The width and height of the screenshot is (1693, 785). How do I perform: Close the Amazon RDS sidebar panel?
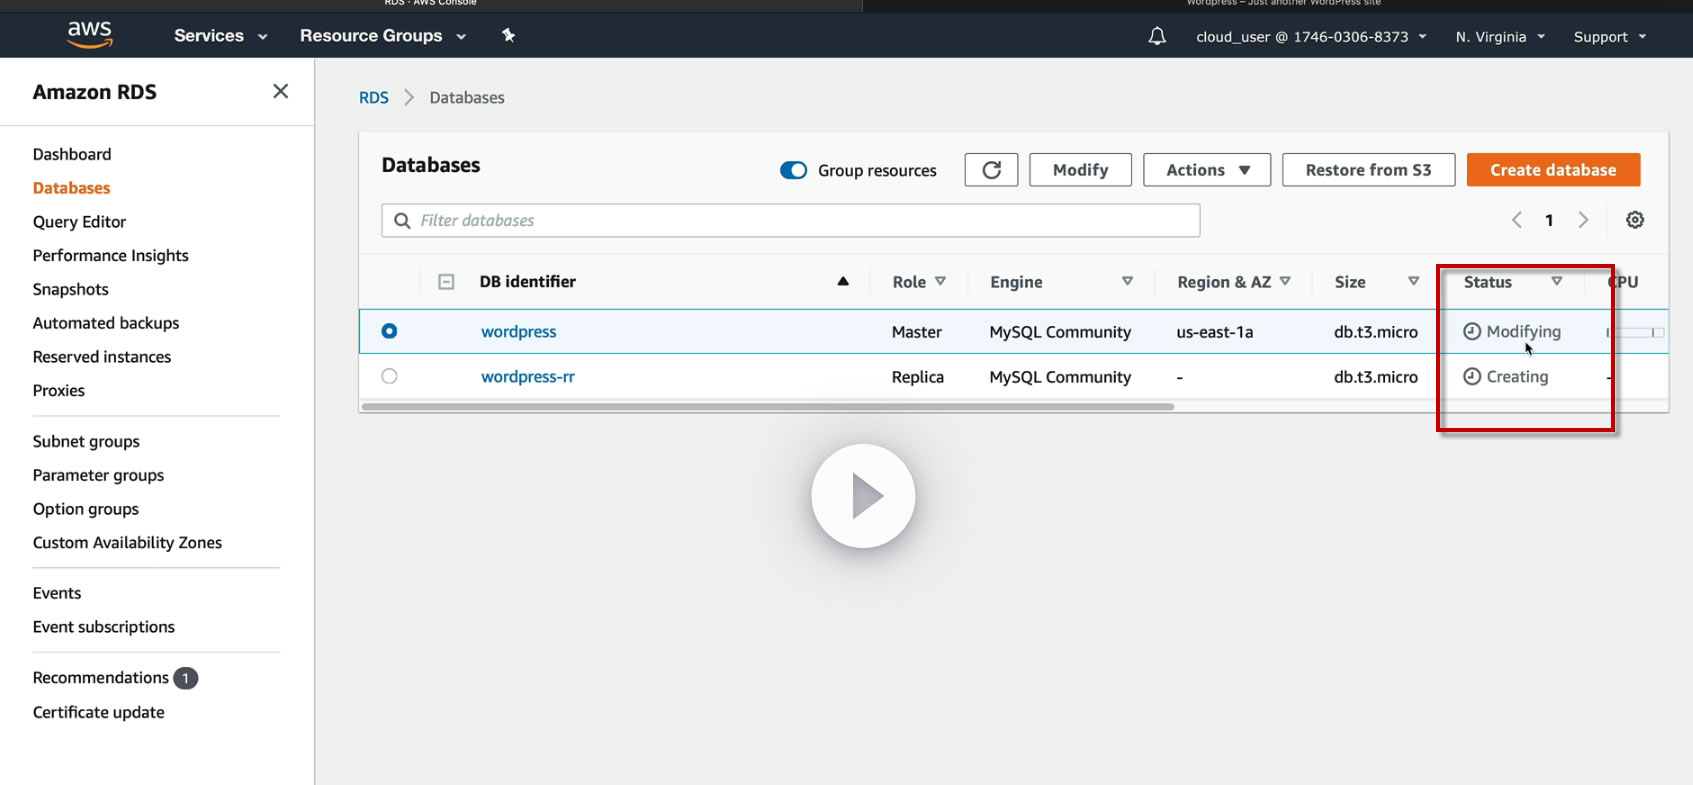281,92
